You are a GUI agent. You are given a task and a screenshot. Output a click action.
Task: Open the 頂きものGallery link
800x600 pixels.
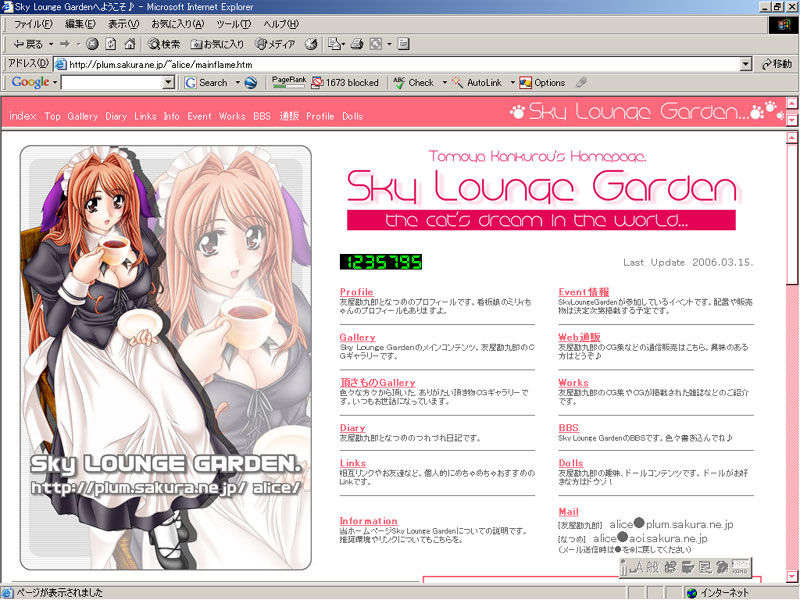click(x=378, y=383)
